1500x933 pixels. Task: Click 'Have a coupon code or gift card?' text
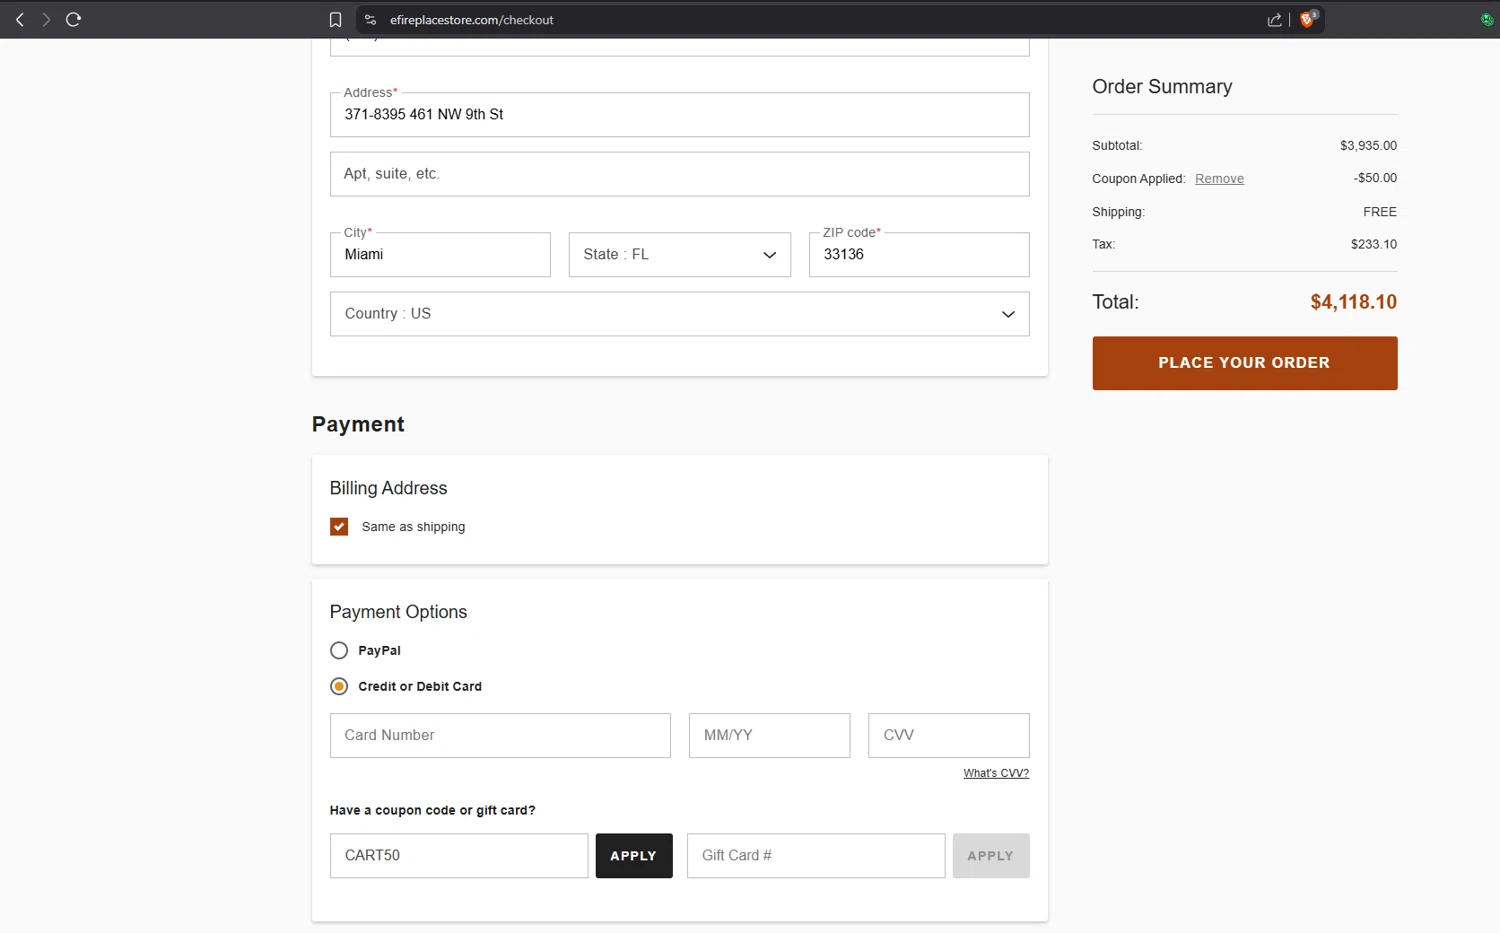click(432, 811)
